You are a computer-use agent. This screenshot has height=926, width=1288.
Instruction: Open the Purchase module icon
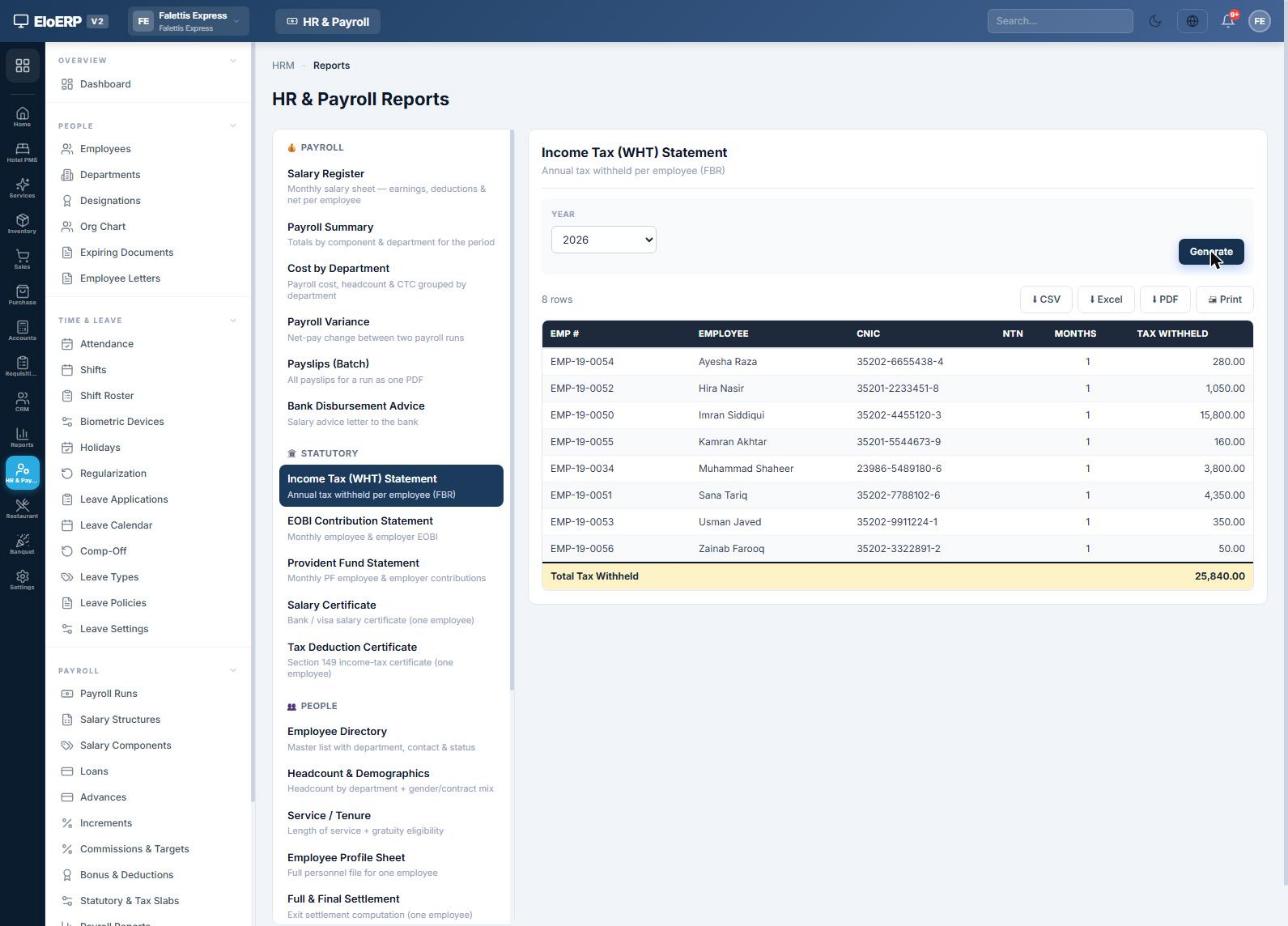pyautogui.click(x=22, y=295)
